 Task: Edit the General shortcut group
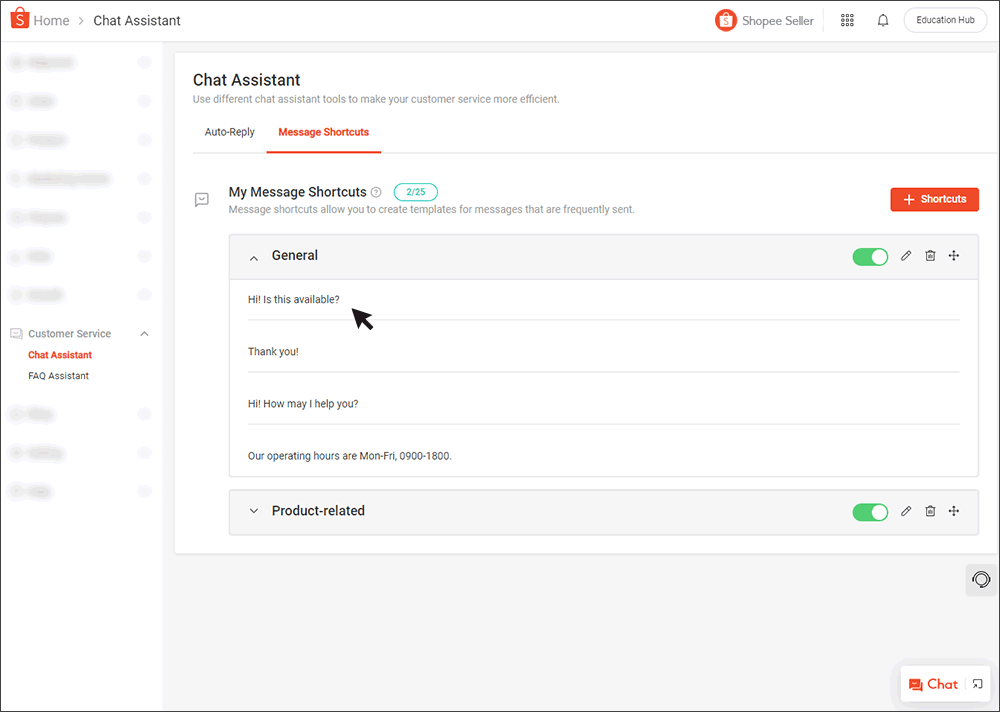click(x=906, y=256)
